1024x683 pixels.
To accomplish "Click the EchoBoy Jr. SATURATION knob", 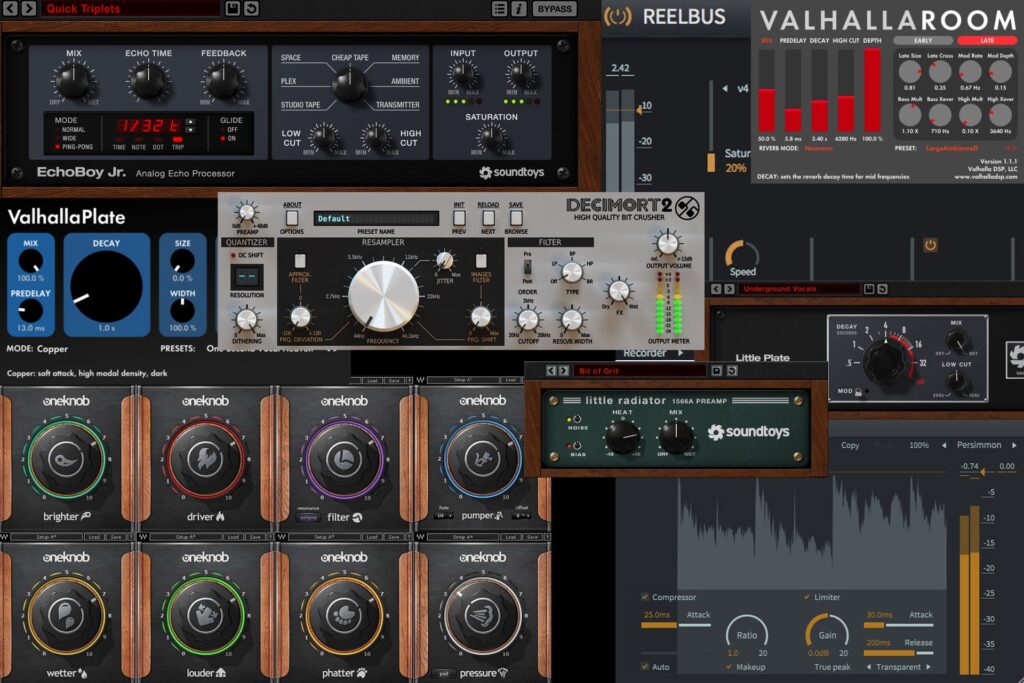I will click(491, 138).
